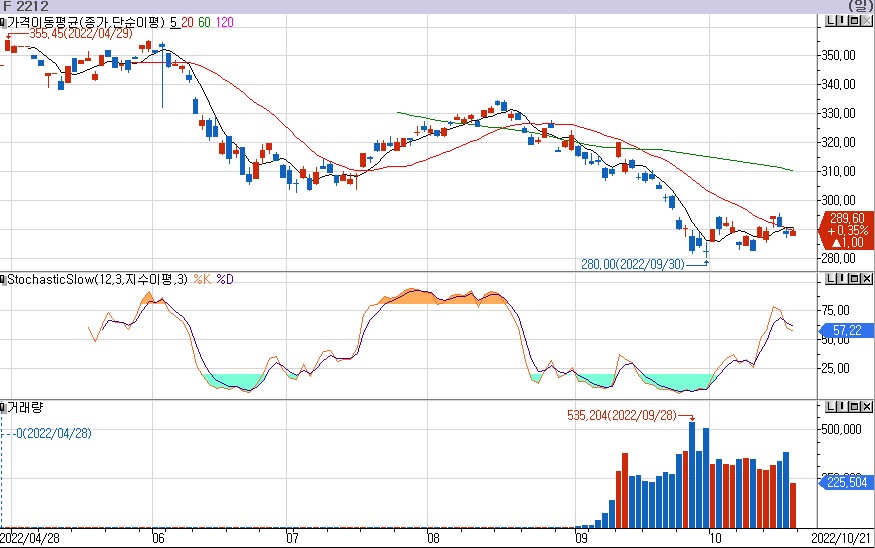Viewport: 875px width, 548px height.
Task: Click the marker icon before 거래량 title
Action: (3, 407)
